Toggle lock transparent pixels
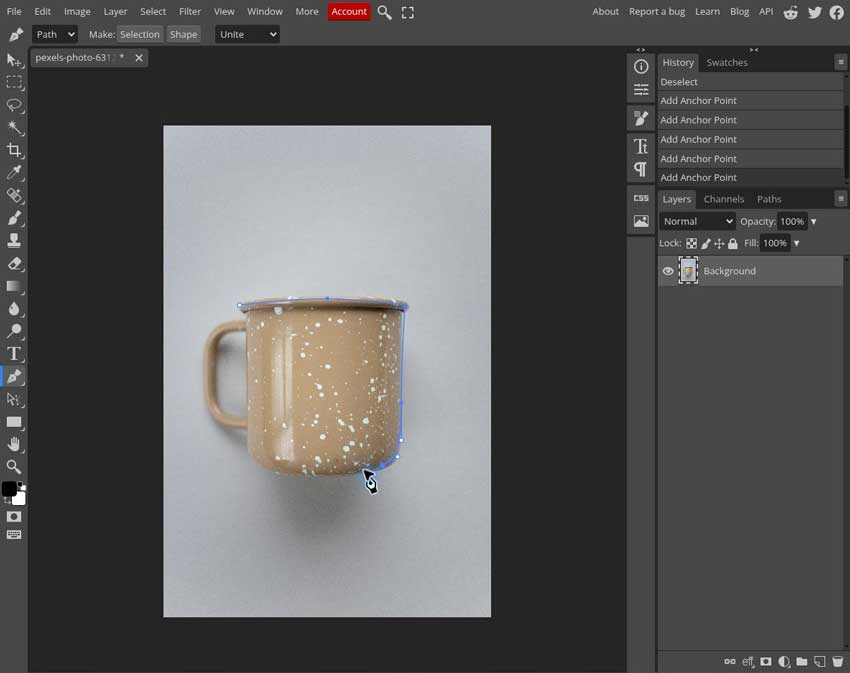Screen dimensions: 850x673 (691, 243)
